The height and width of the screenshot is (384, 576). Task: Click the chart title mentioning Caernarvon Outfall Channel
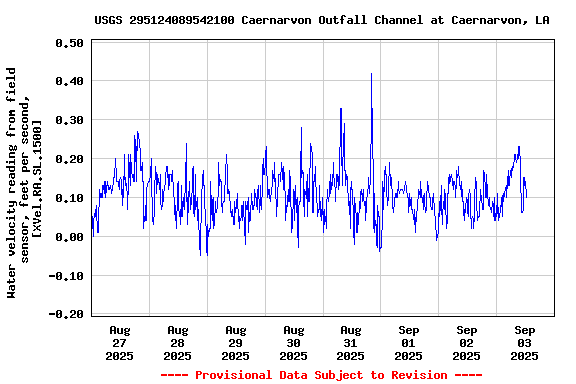tap(322, 20)
